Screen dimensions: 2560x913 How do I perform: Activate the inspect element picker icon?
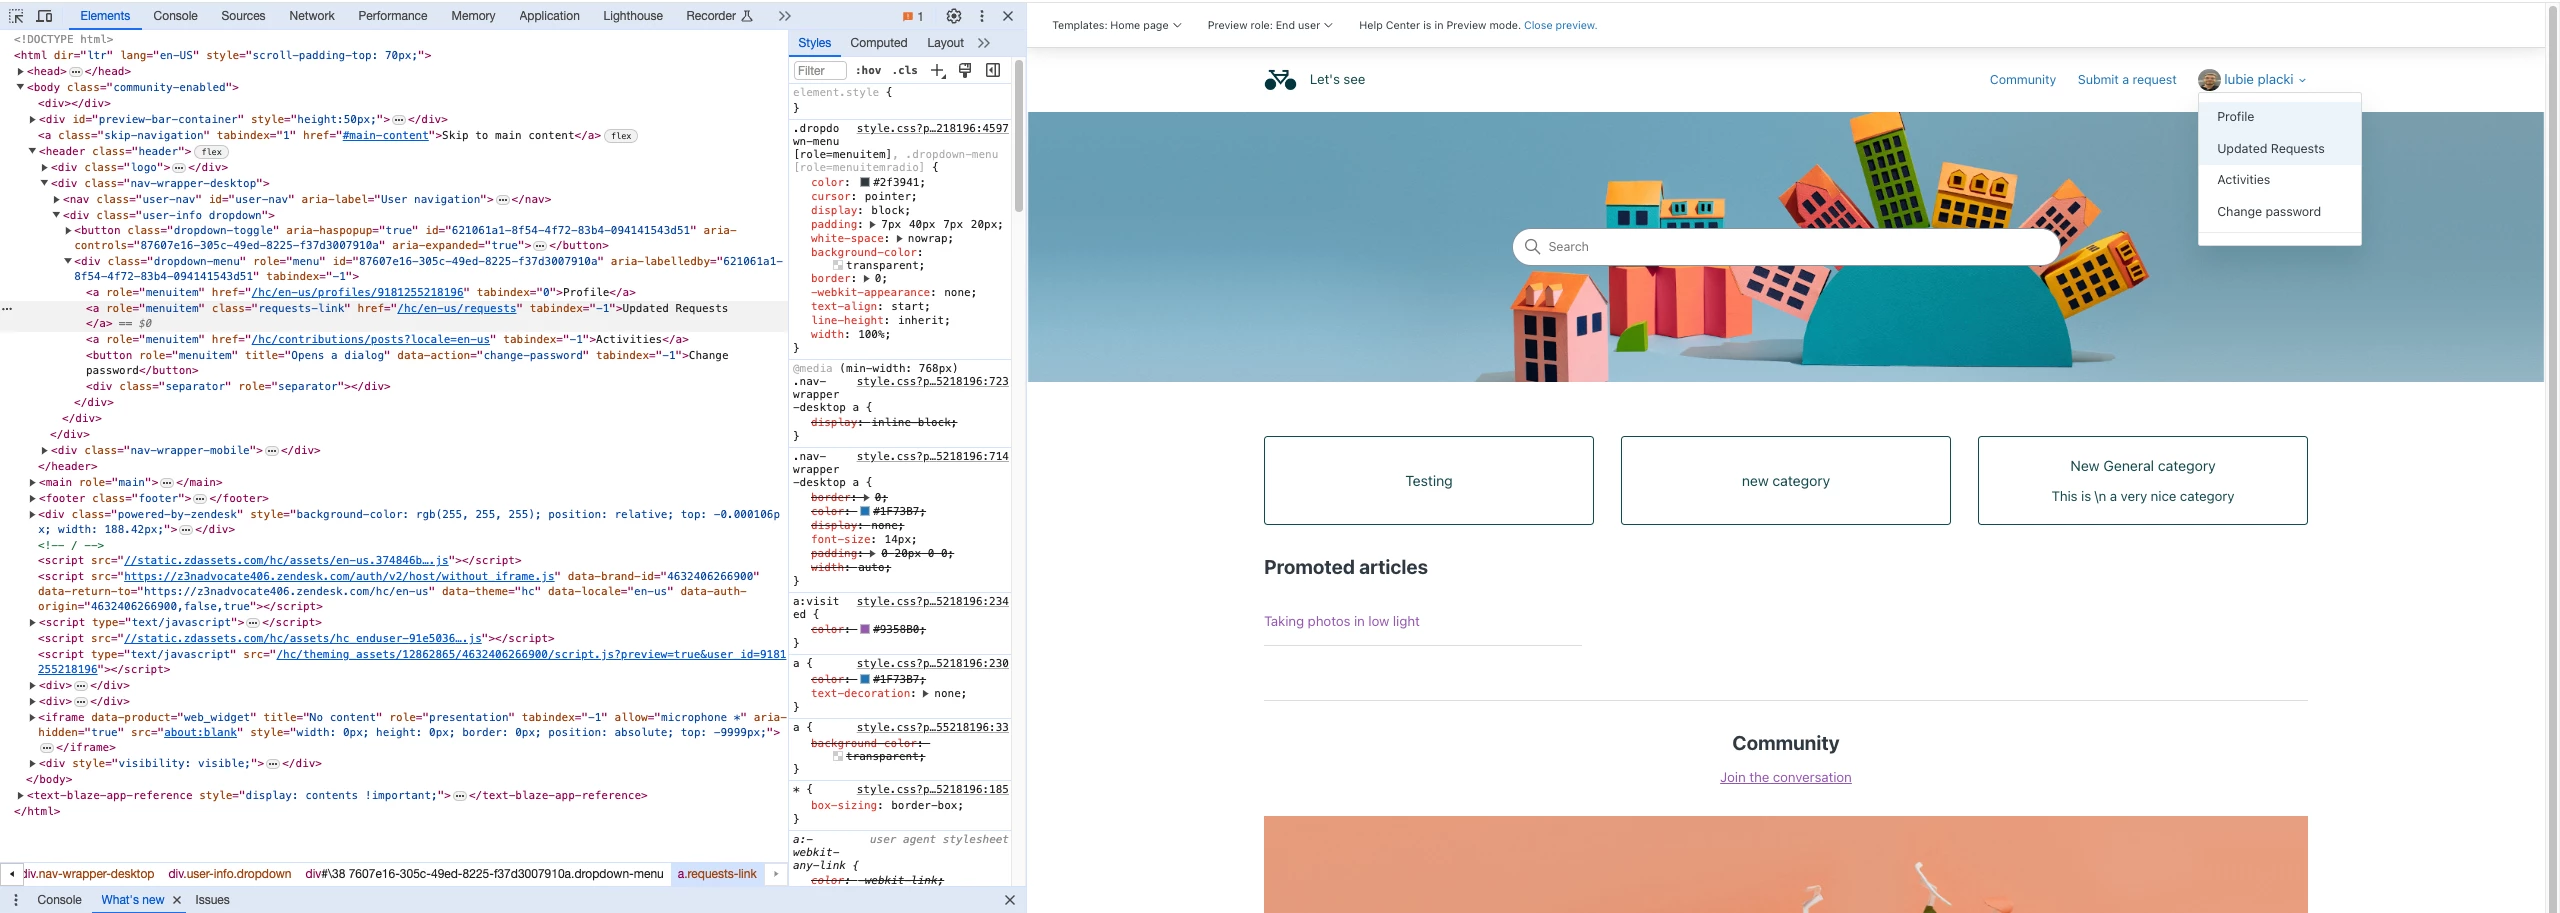point(16,16)
